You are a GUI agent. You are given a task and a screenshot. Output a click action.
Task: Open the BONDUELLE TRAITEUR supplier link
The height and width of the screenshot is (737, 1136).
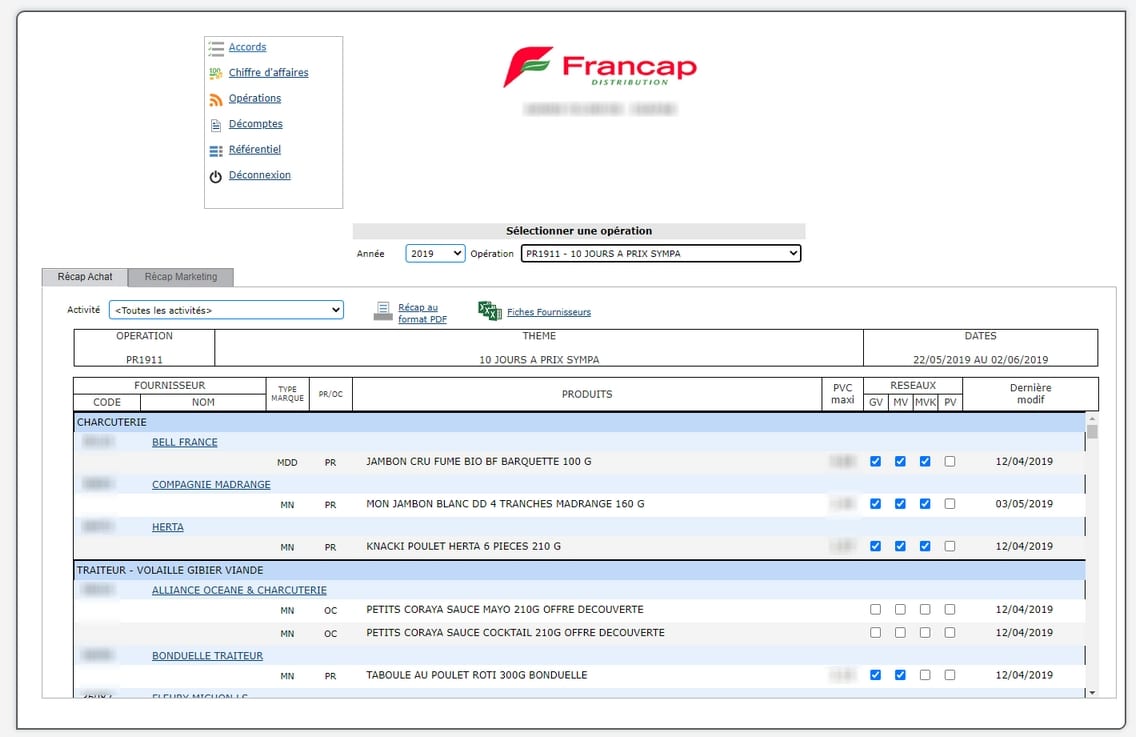(x=206, y=655)
